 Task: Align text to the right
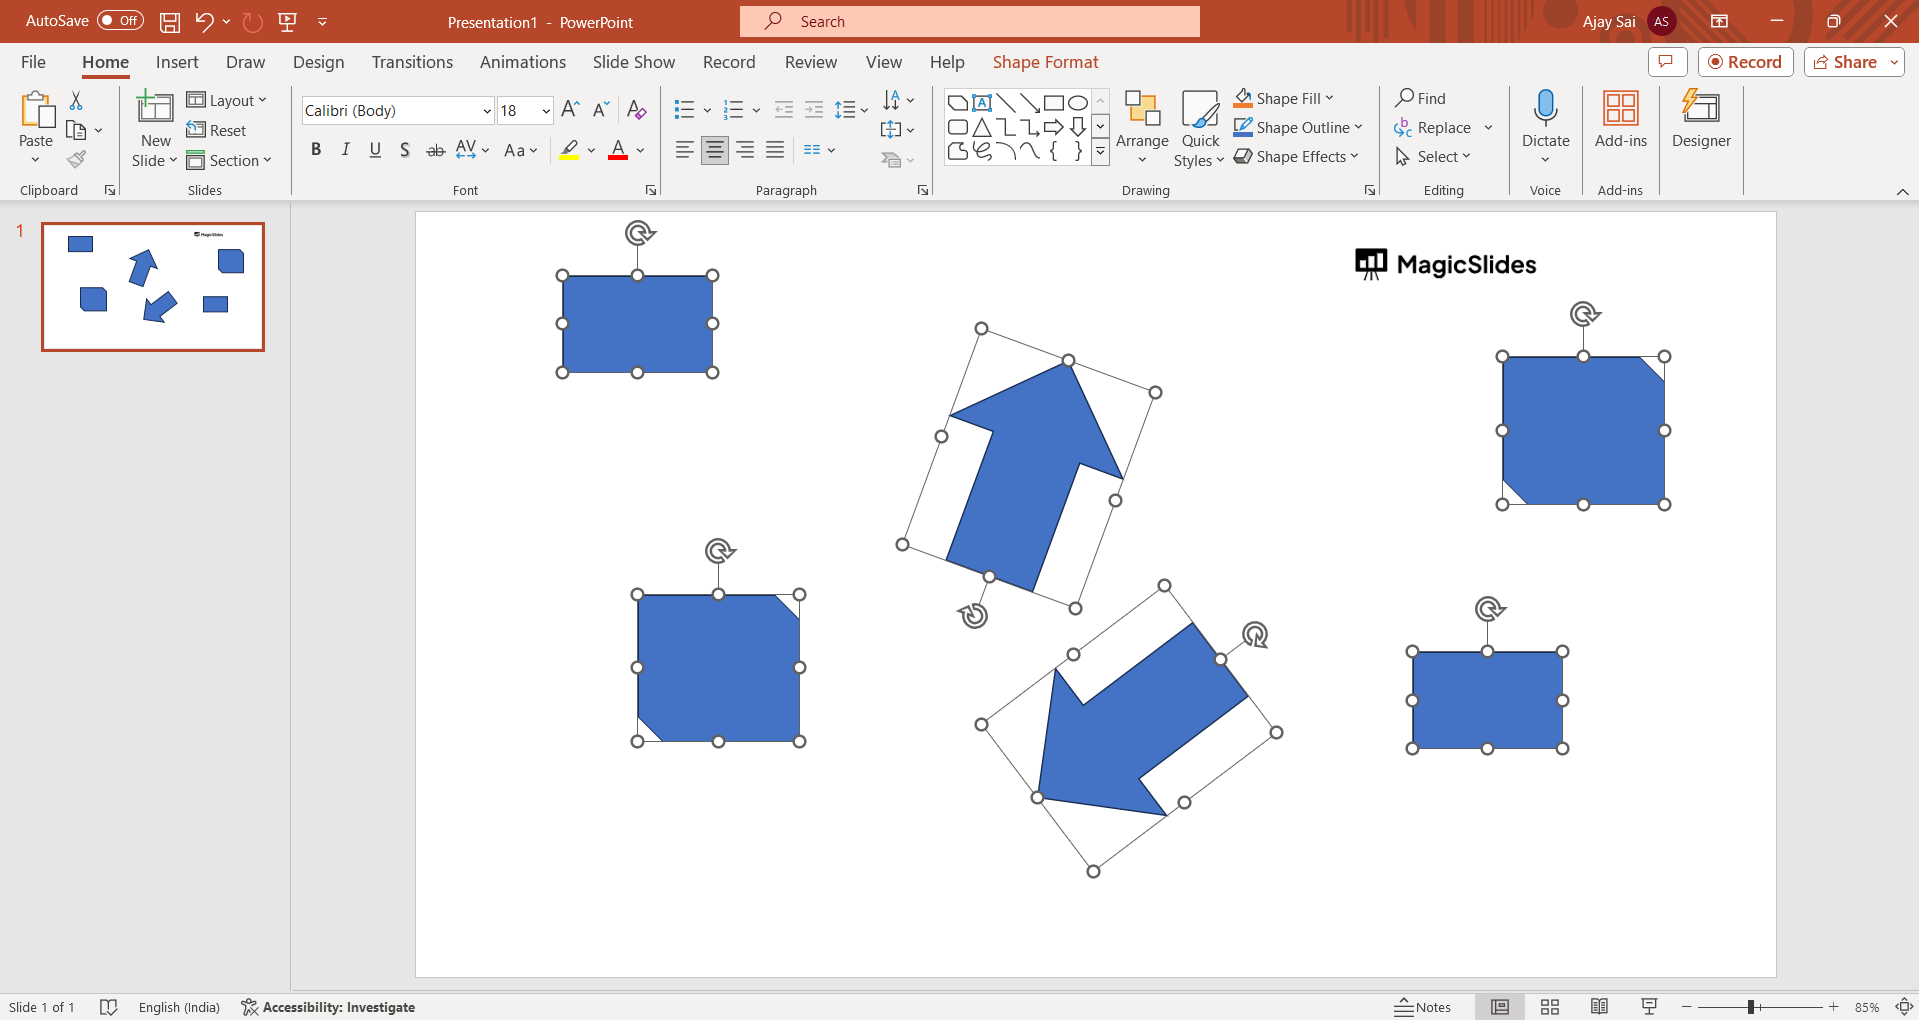[x=745, y=150]
